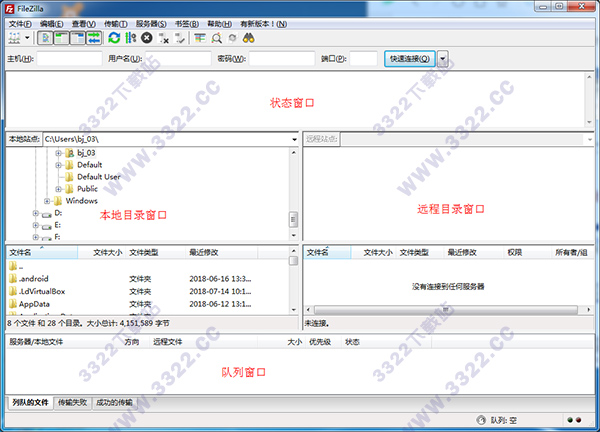Expand the Default folder node

[x=58, y=165]
